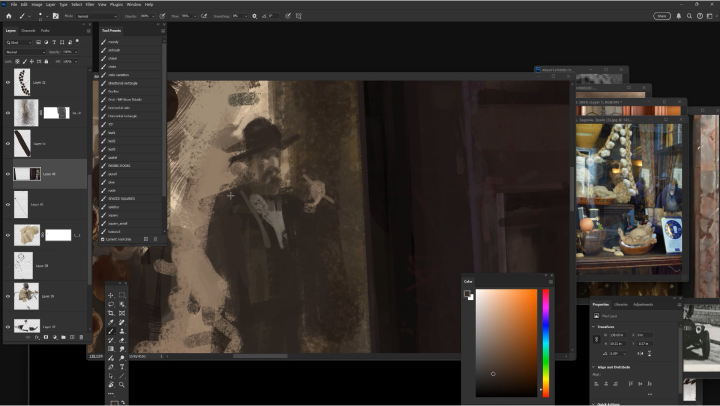Click the flip vertical icon in Properties
720x406 pixels.
click(649, 353)
